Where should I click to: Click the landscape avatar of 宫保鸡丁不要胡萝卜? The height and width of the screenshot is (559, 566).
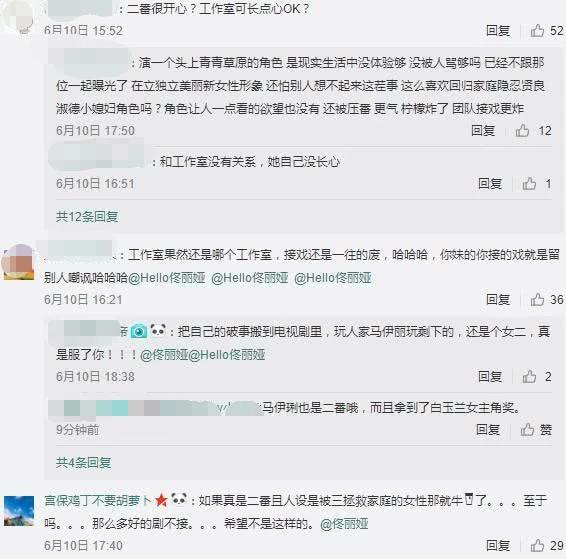tap(19, 511)
